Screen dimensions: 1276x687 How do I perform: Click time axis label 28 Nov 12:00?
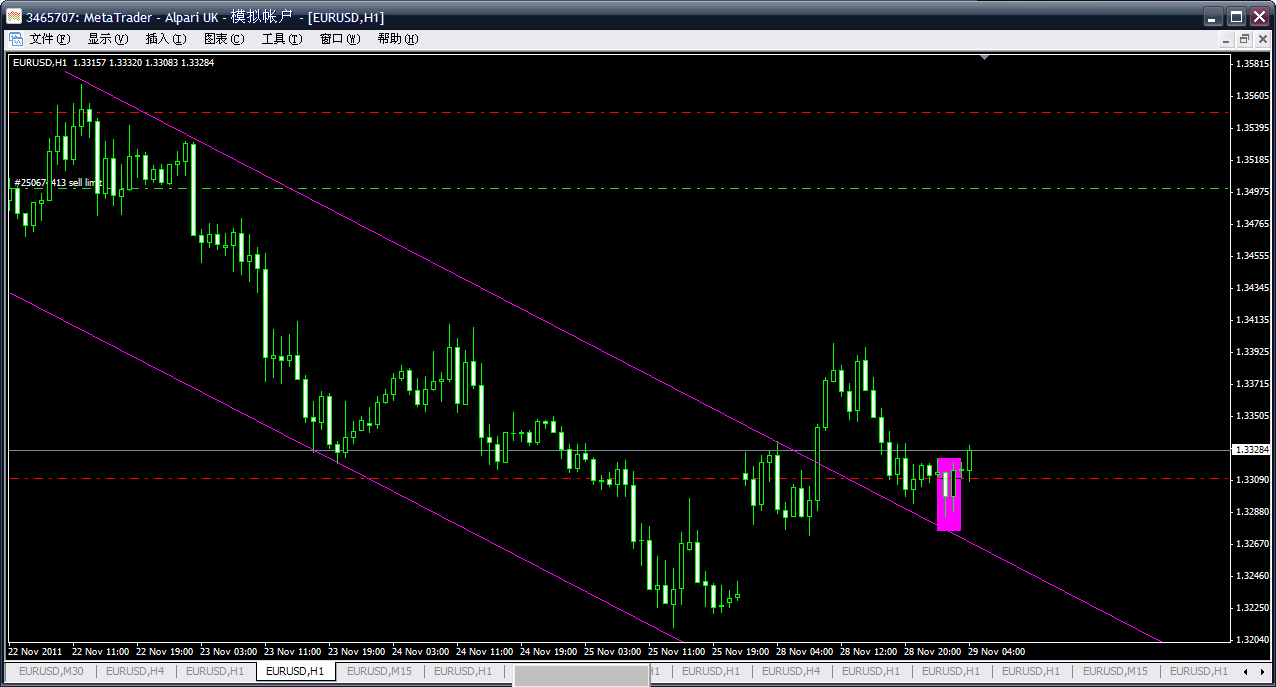click(x=868, y=651)
